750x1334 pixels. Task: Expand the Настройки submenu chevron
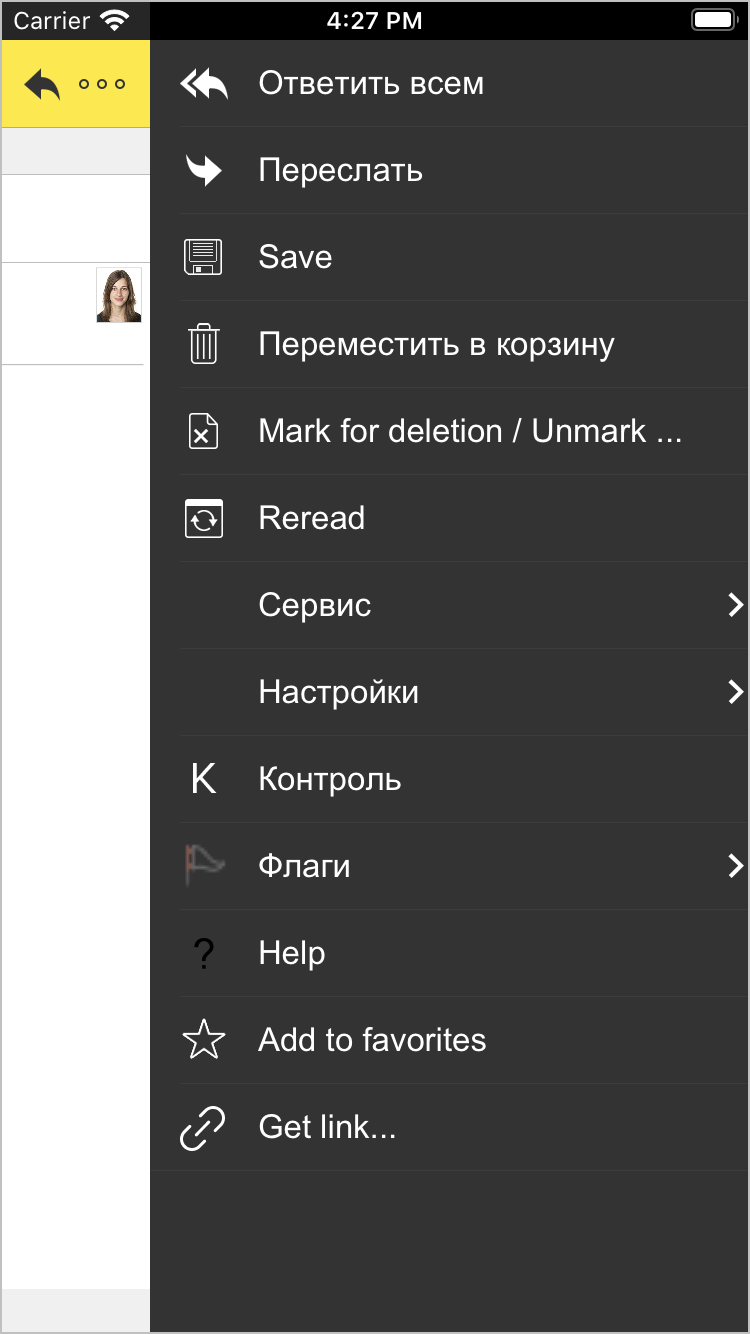tap(735, 692)
